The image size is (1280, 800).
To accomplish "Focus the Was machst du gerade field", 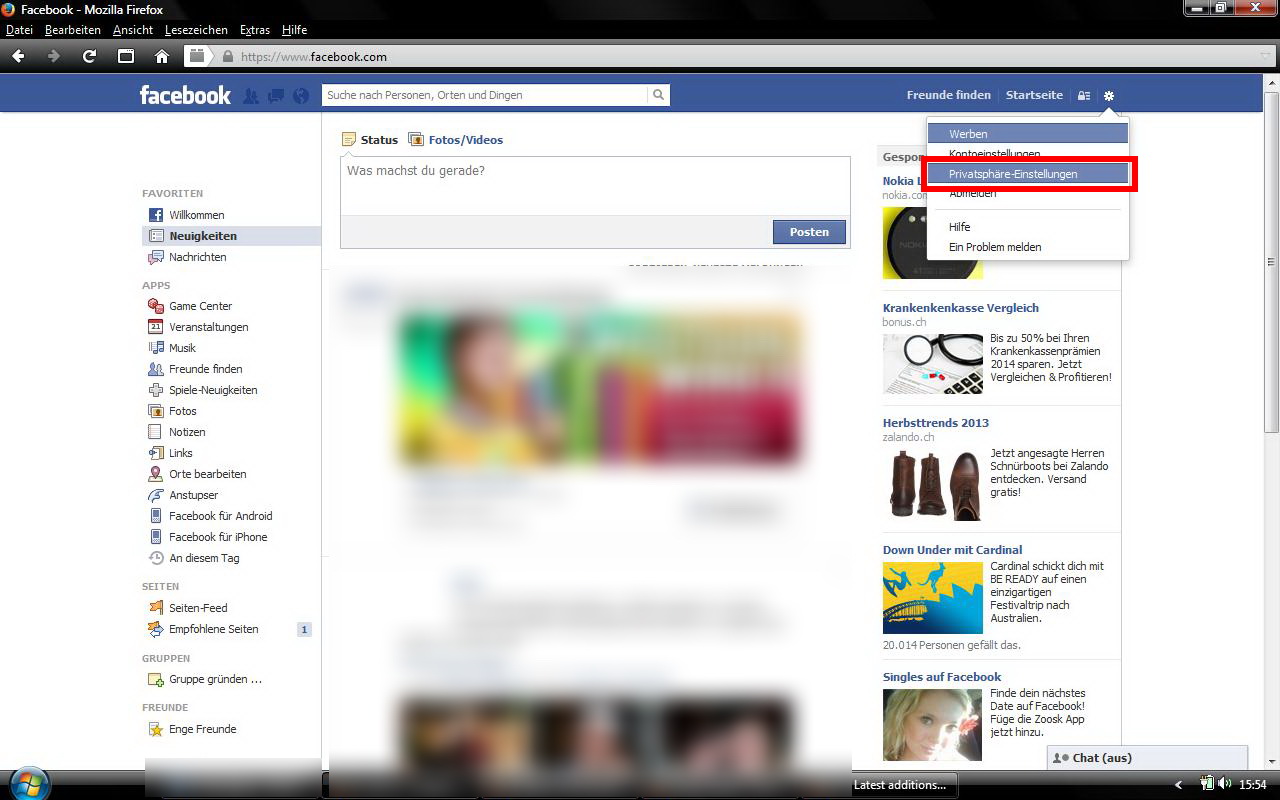I will 595,185.
